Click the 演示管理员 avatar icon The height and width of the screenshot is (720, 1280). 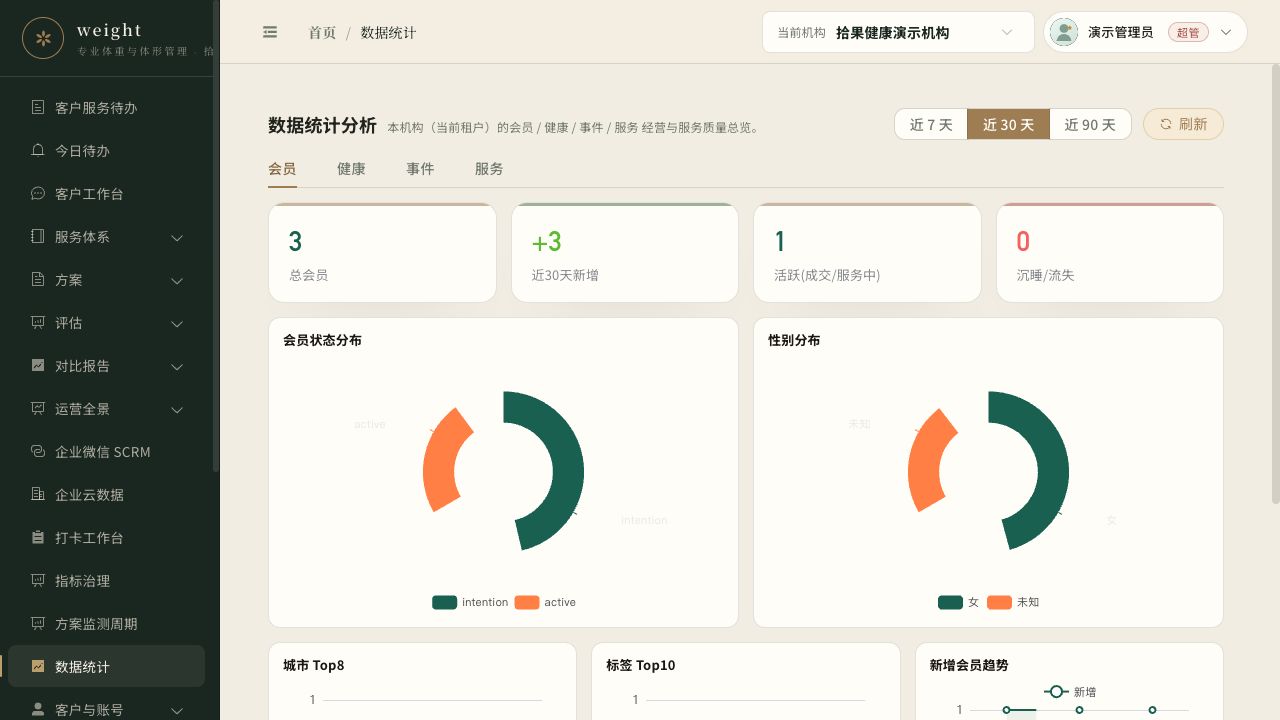coord(1064,32)
